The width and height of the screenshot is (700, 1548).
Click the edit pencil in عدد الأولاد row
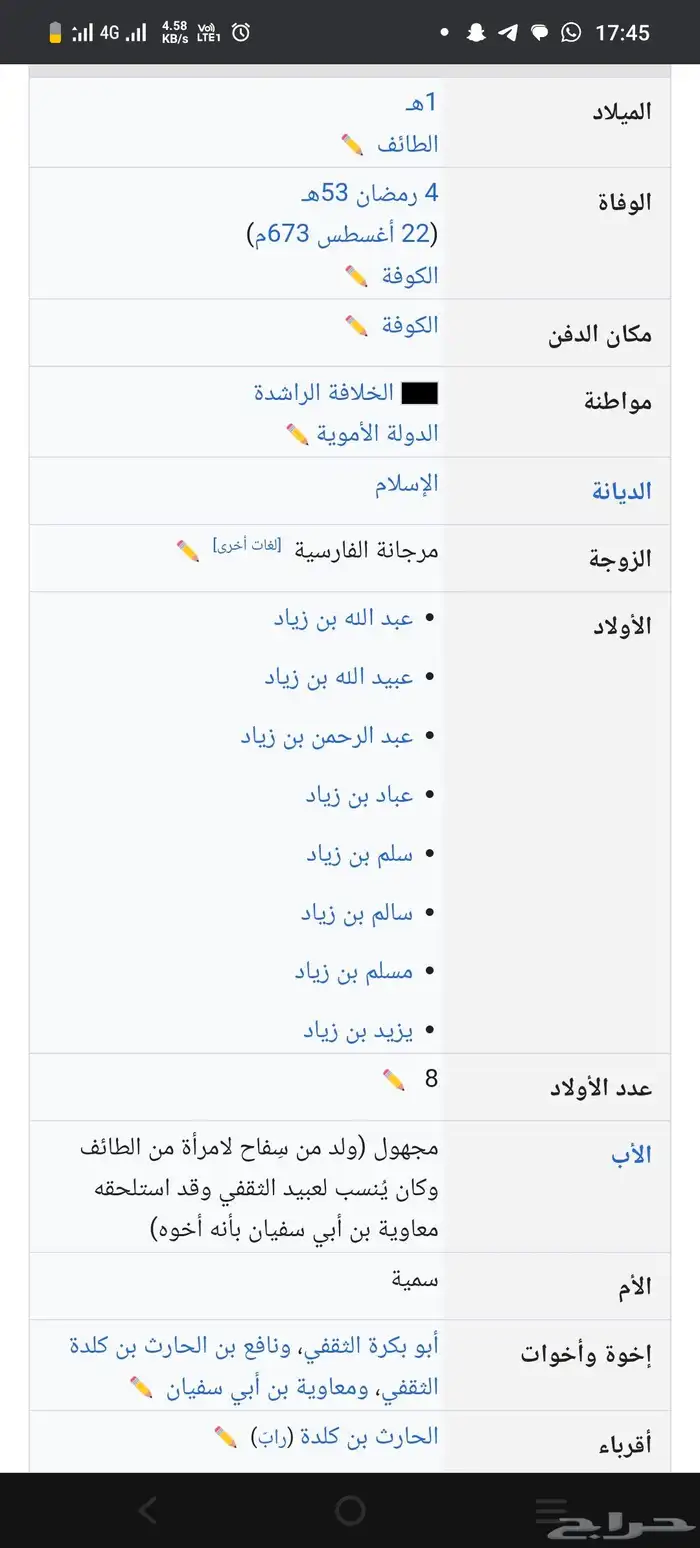(393, 1080)
